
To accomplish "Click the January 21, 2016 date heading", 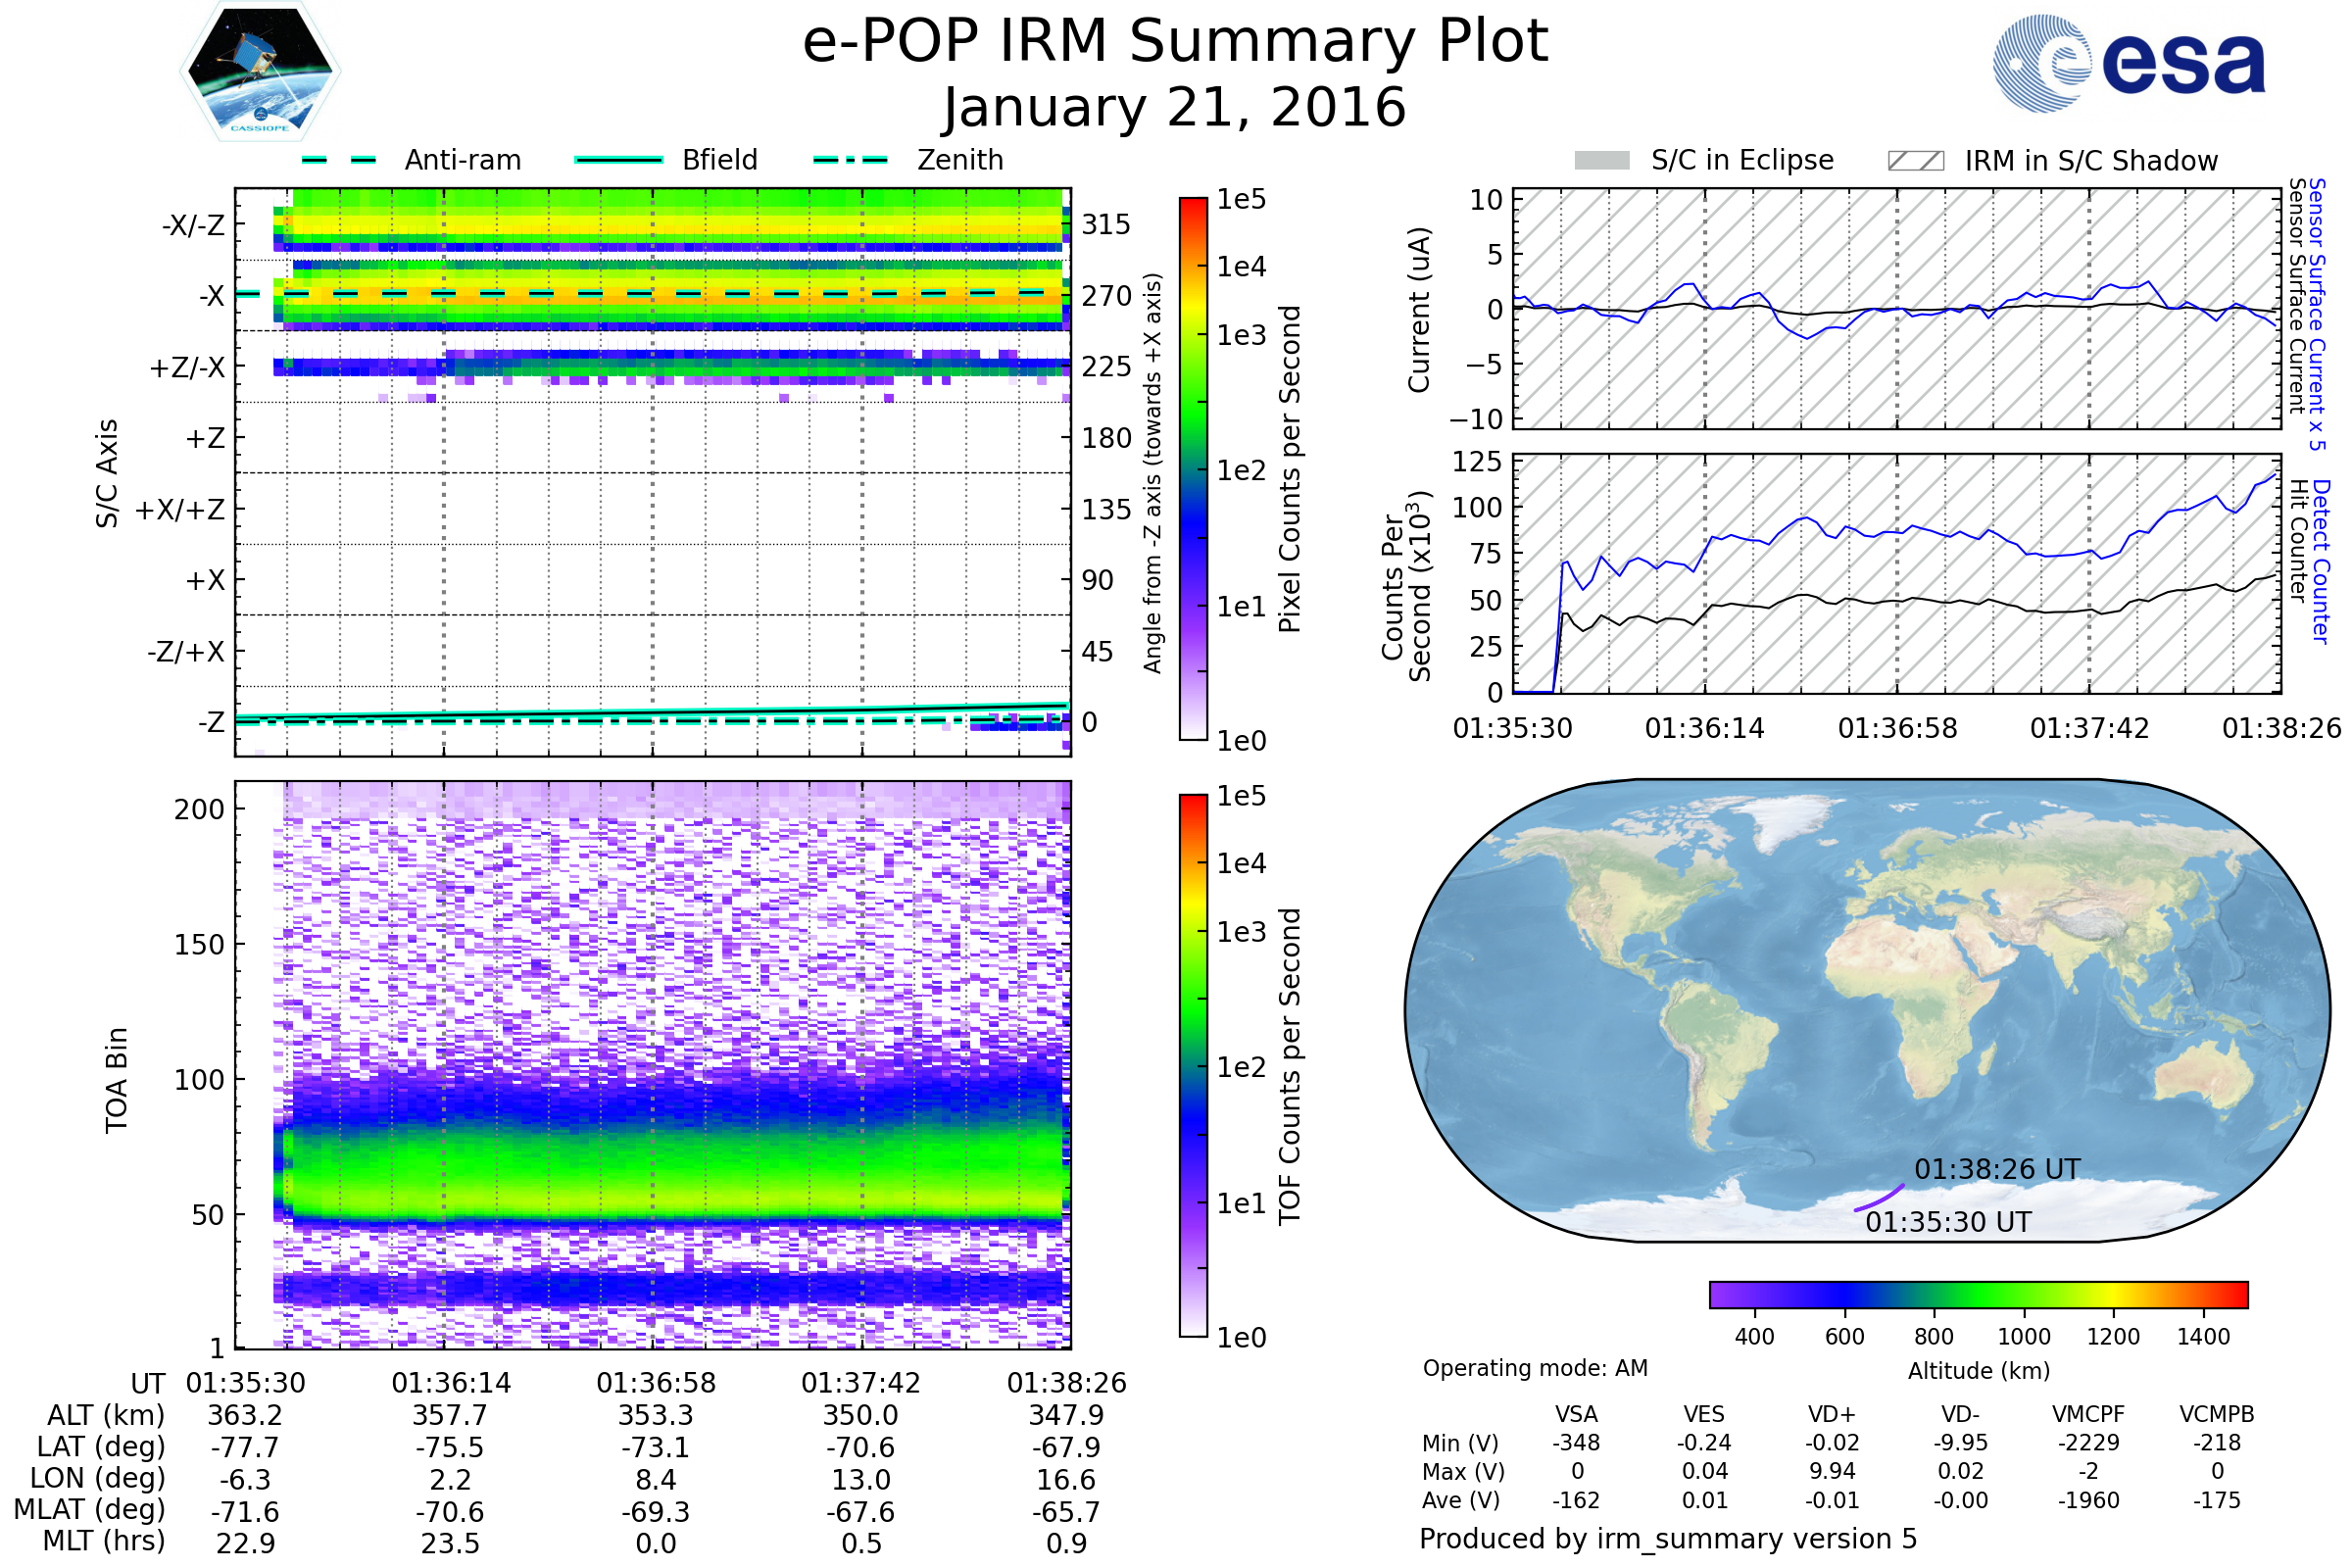I will tap(1175, 108).
